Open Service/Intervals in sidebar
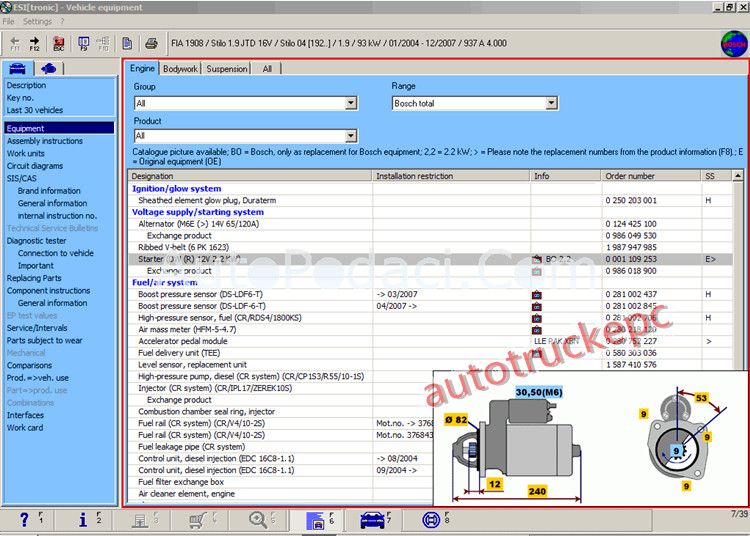 [x=37, y=328]
